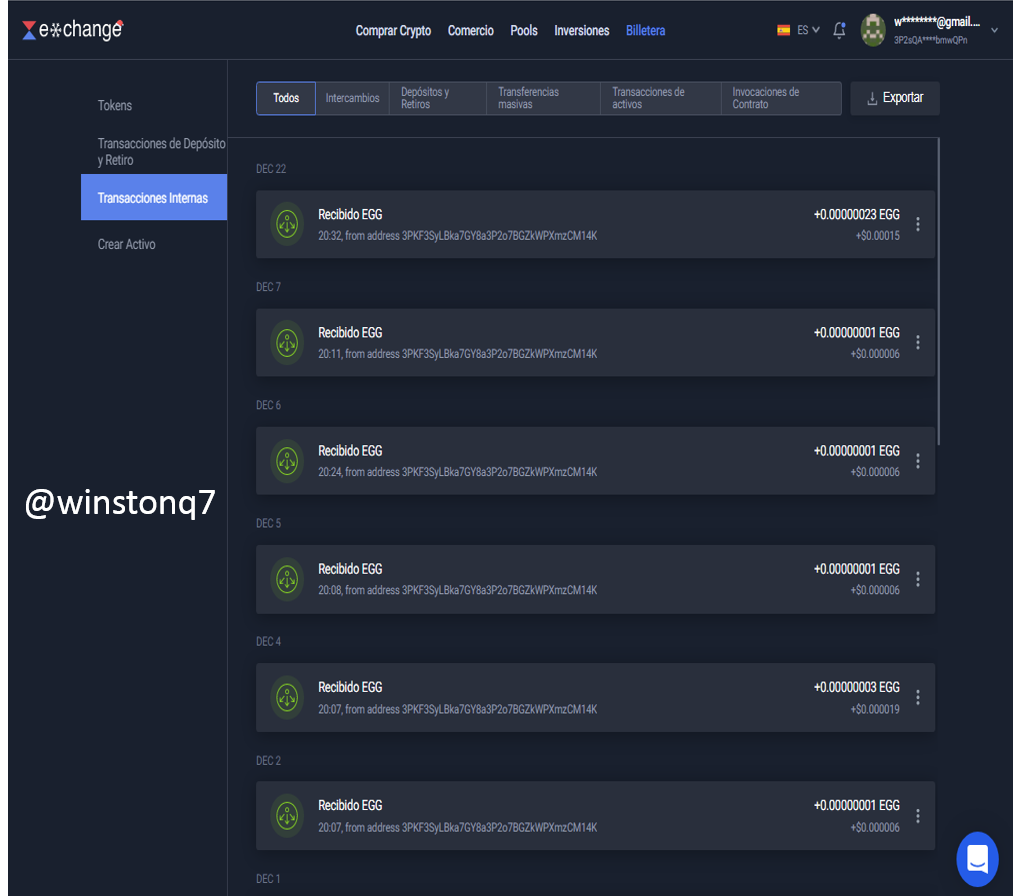
Task: Open more options for Dec 5 transaction
Action: (917, 579)
